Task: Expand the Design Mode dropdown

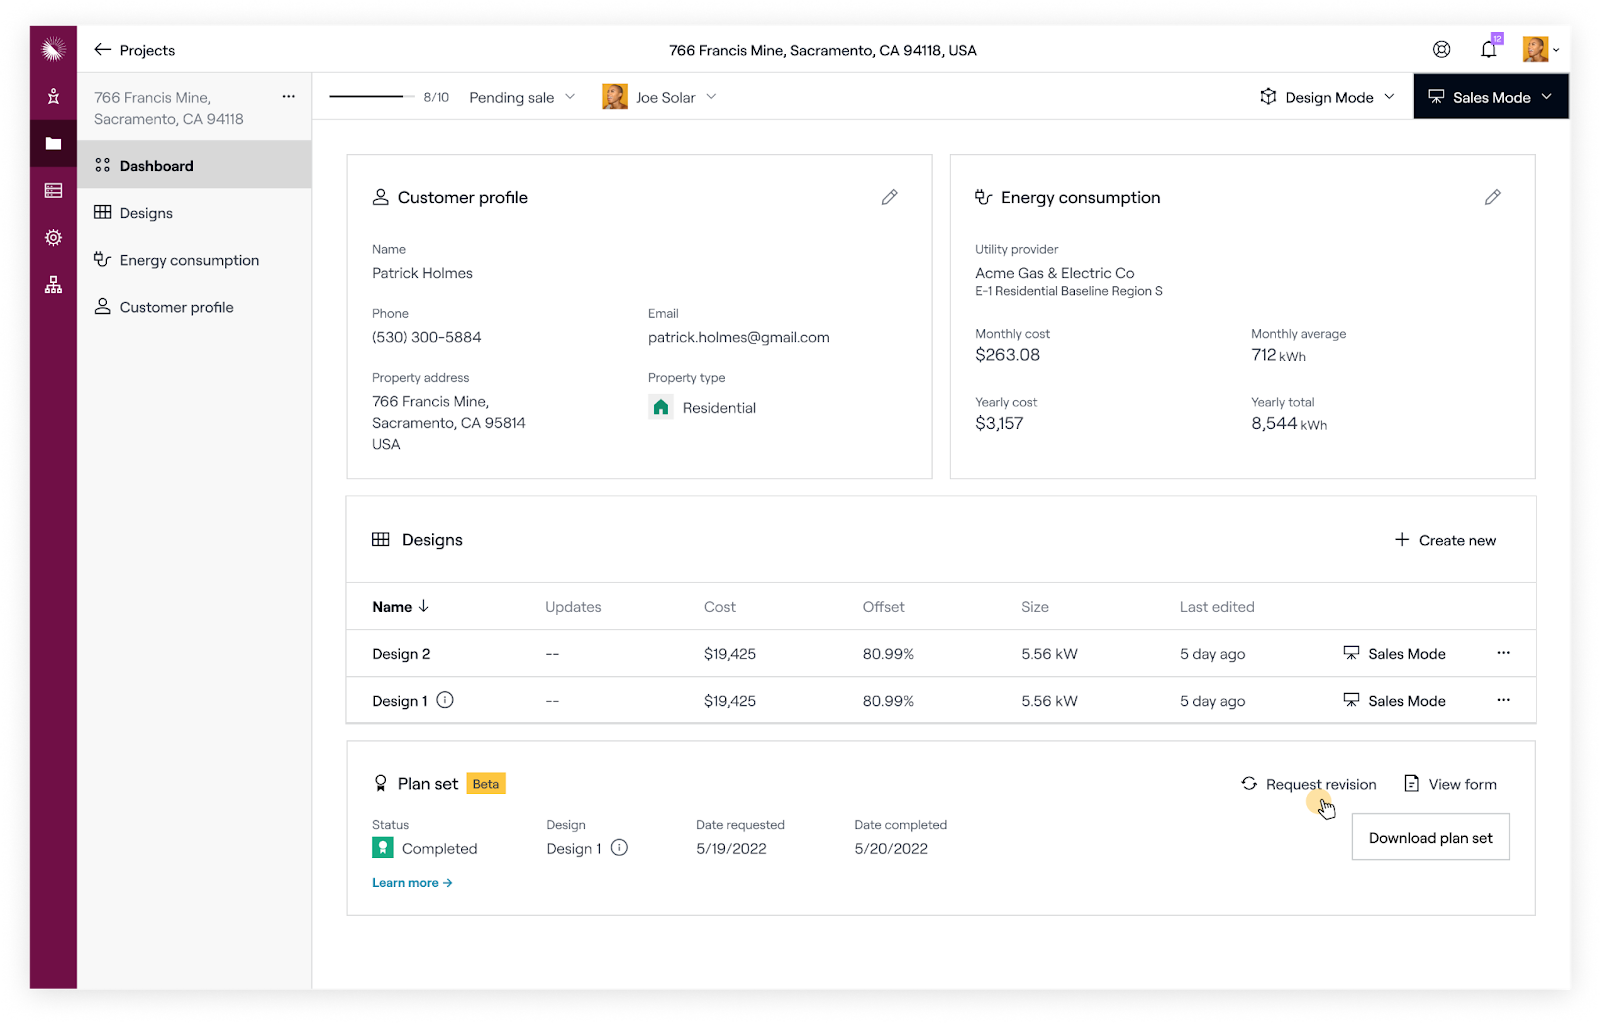Action: [1328, 97]
